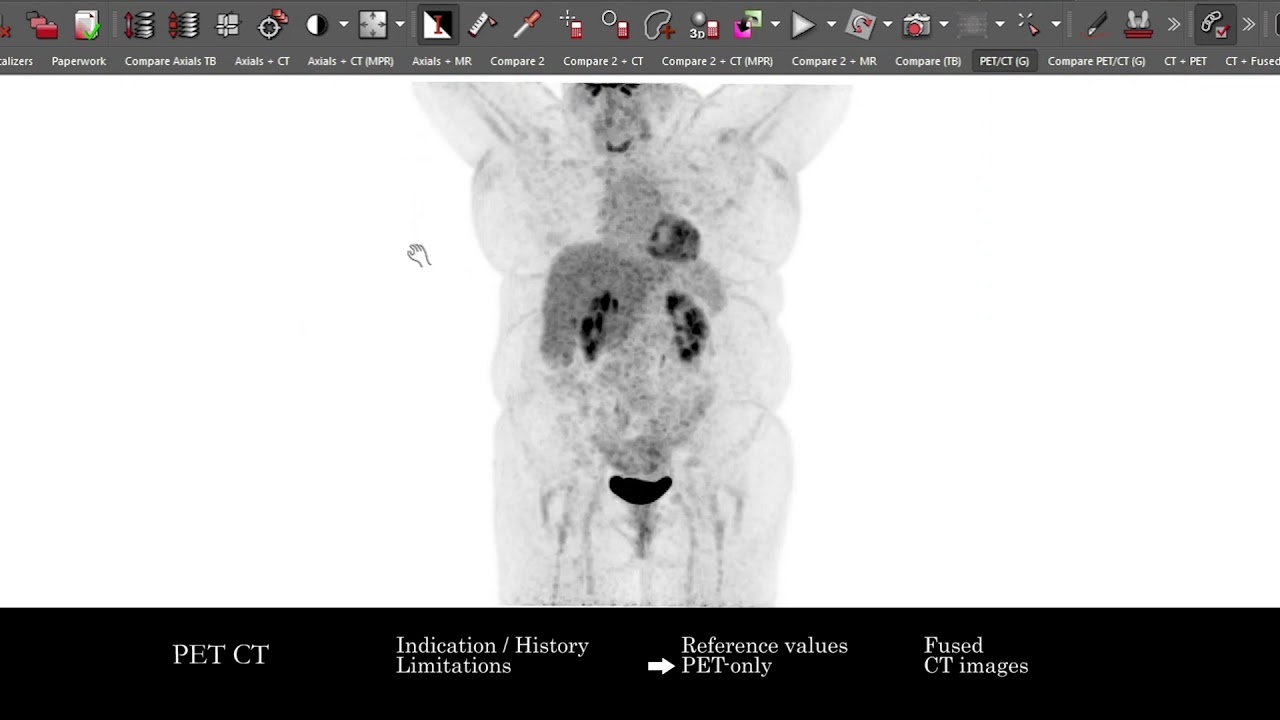Select the ruler measurement tool

482,25
